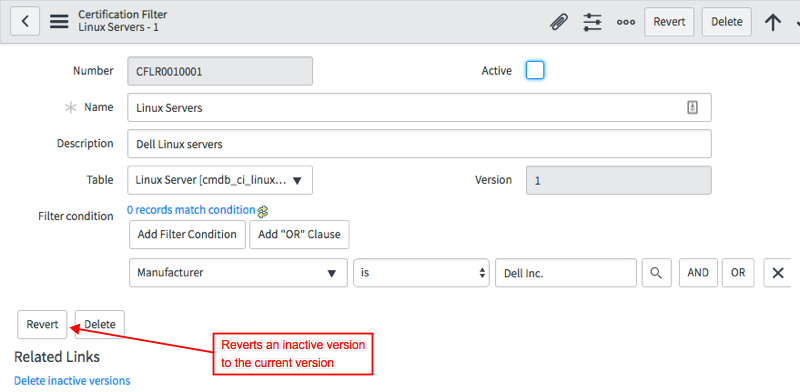Click the bottom Delete button
The height and width of the screenshot is (392, 800).
tap(99, 324)
